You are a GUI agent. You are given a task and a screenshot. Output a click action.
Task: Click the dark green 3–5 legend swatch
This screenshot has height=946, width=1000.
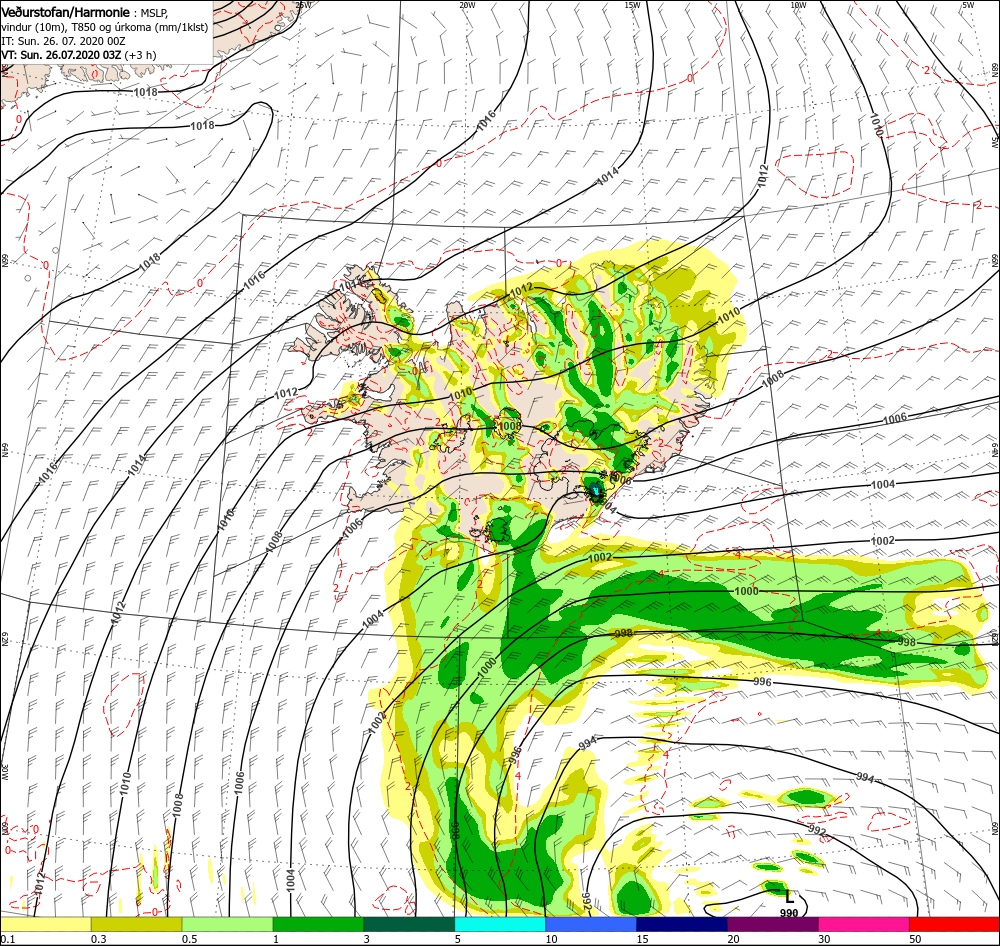click(409, 924)
